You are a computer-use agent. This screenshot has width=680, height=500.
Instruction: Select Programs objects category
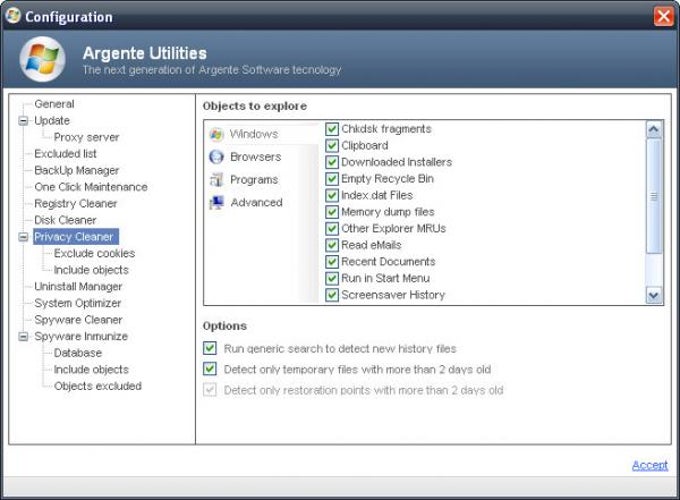point(254,180)
